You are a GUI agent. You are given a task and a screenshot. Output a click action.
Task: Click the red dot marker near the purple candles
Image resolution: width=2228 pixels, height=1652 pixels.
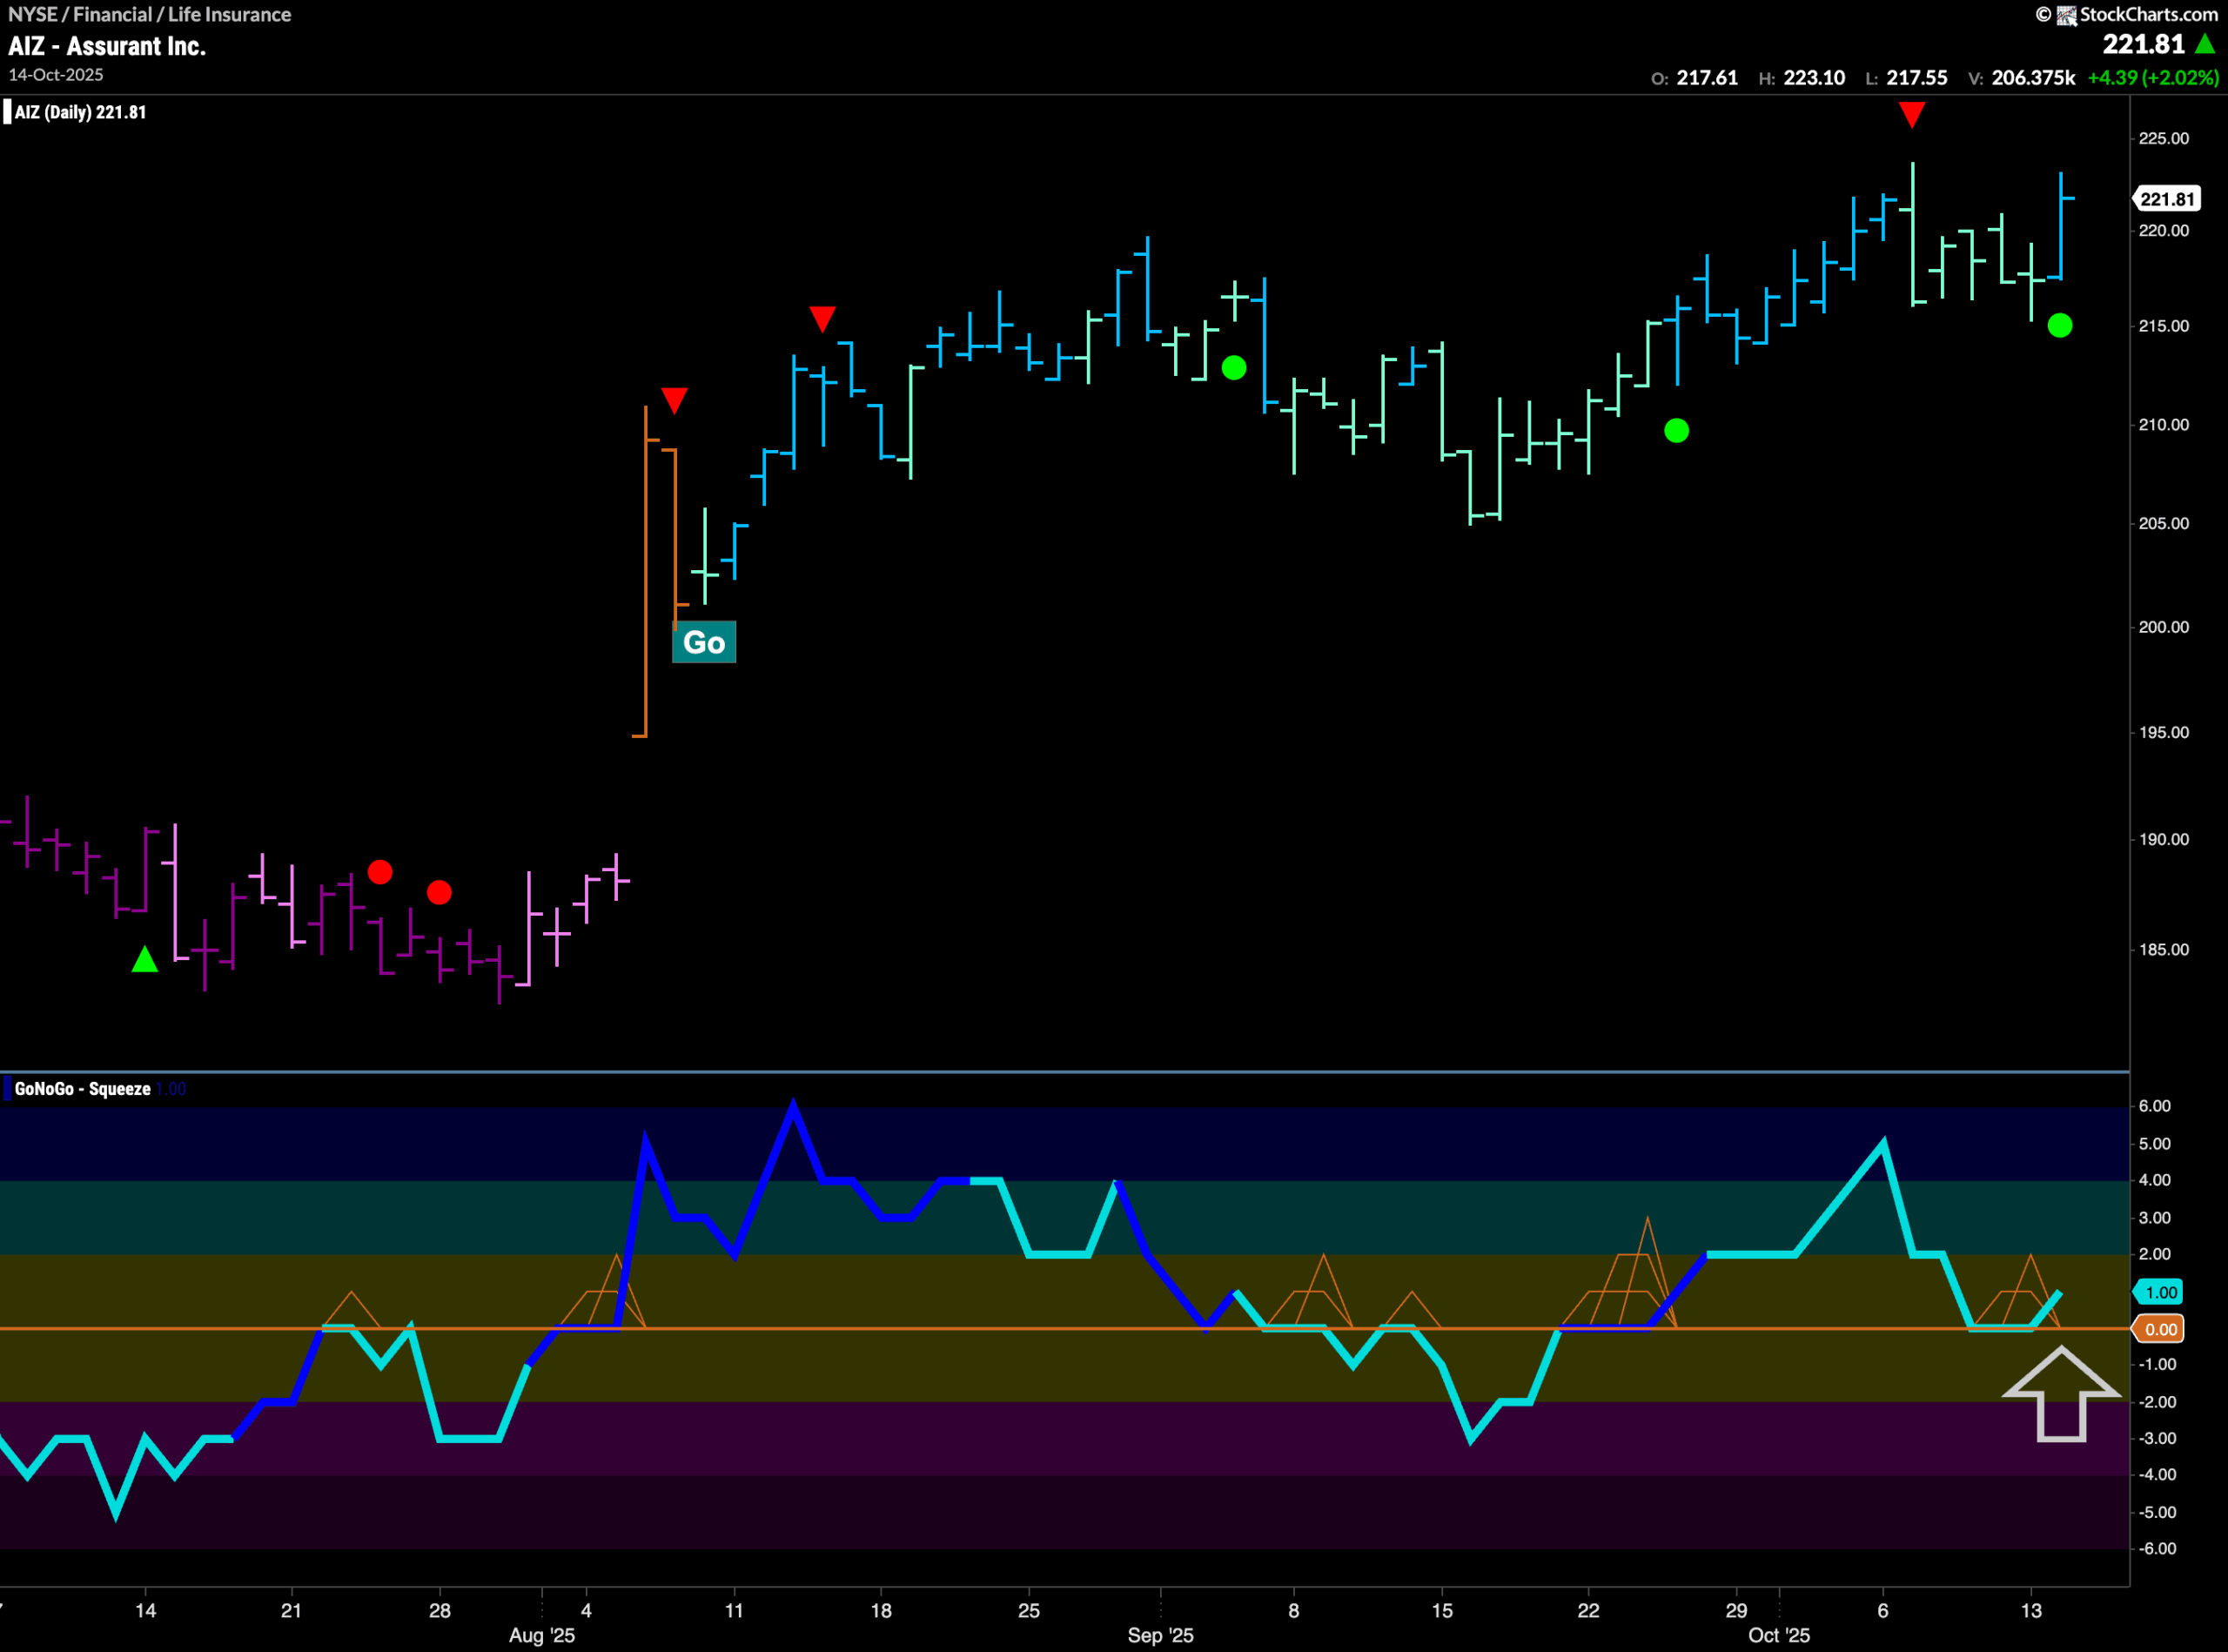(380, 873)
